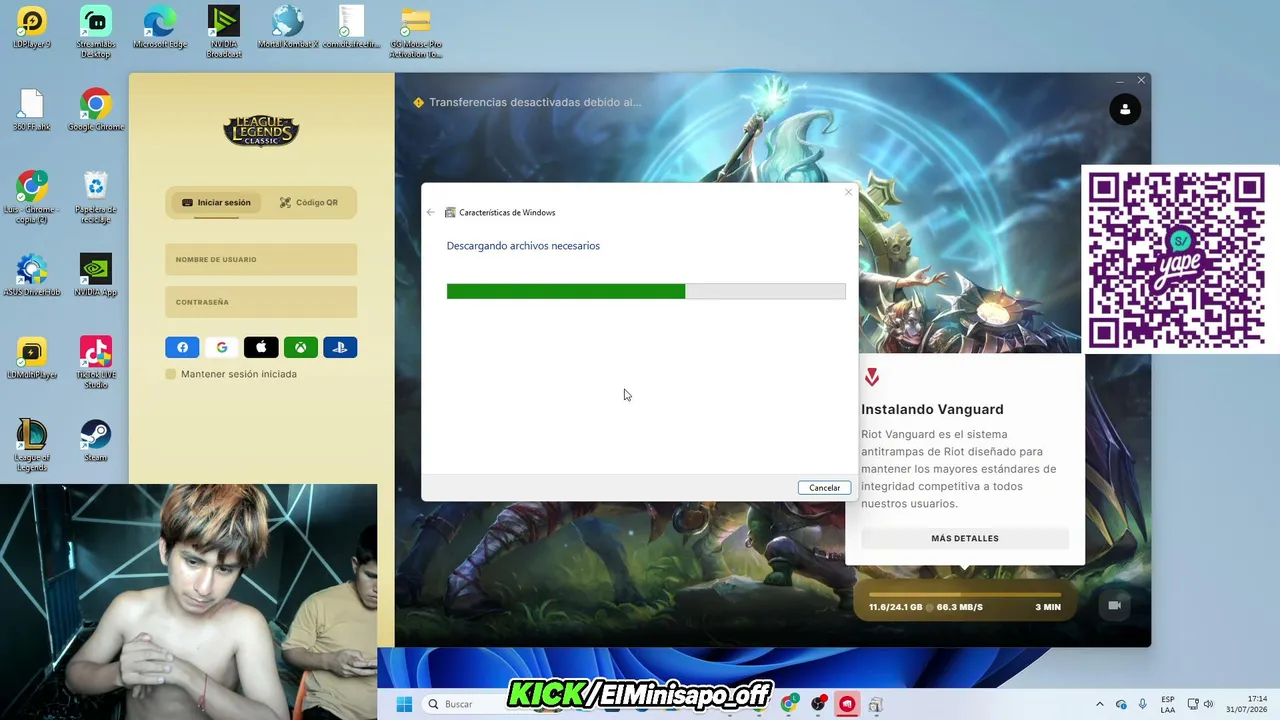Open the LDPlayer 9 desktop icon
Screen dimensions: 1280x720
tap(32, 28)
